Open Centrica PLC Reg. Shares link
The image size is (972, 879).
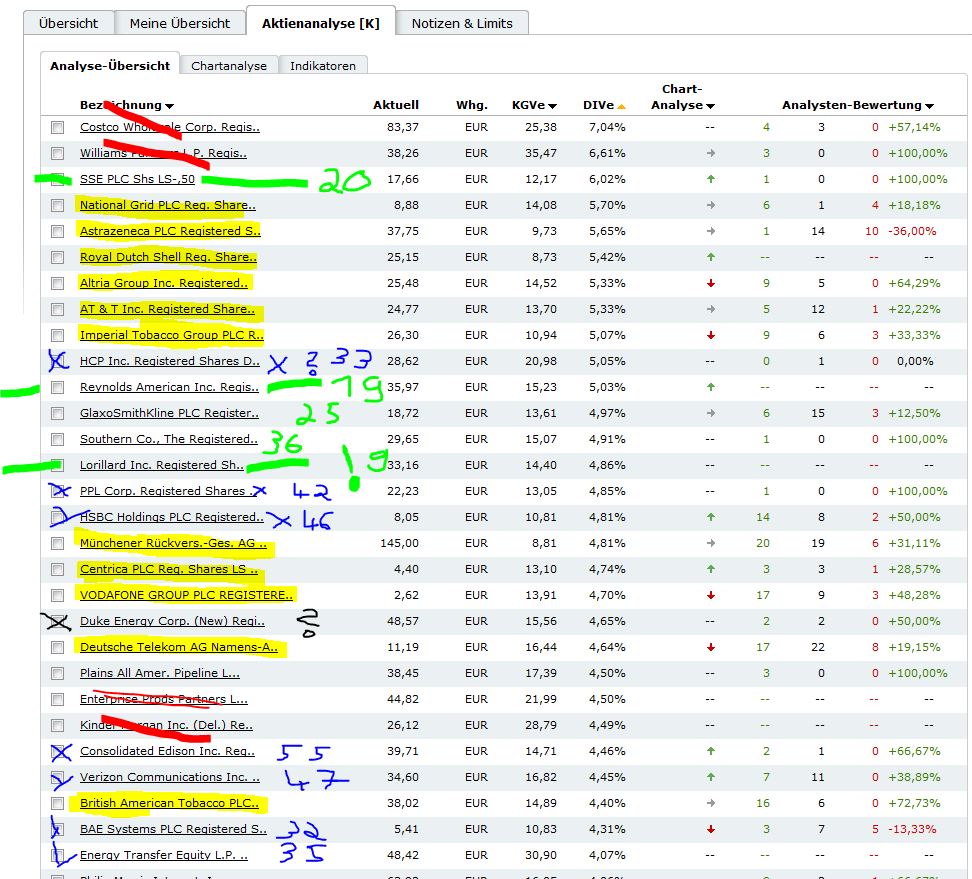click(169, 569)
